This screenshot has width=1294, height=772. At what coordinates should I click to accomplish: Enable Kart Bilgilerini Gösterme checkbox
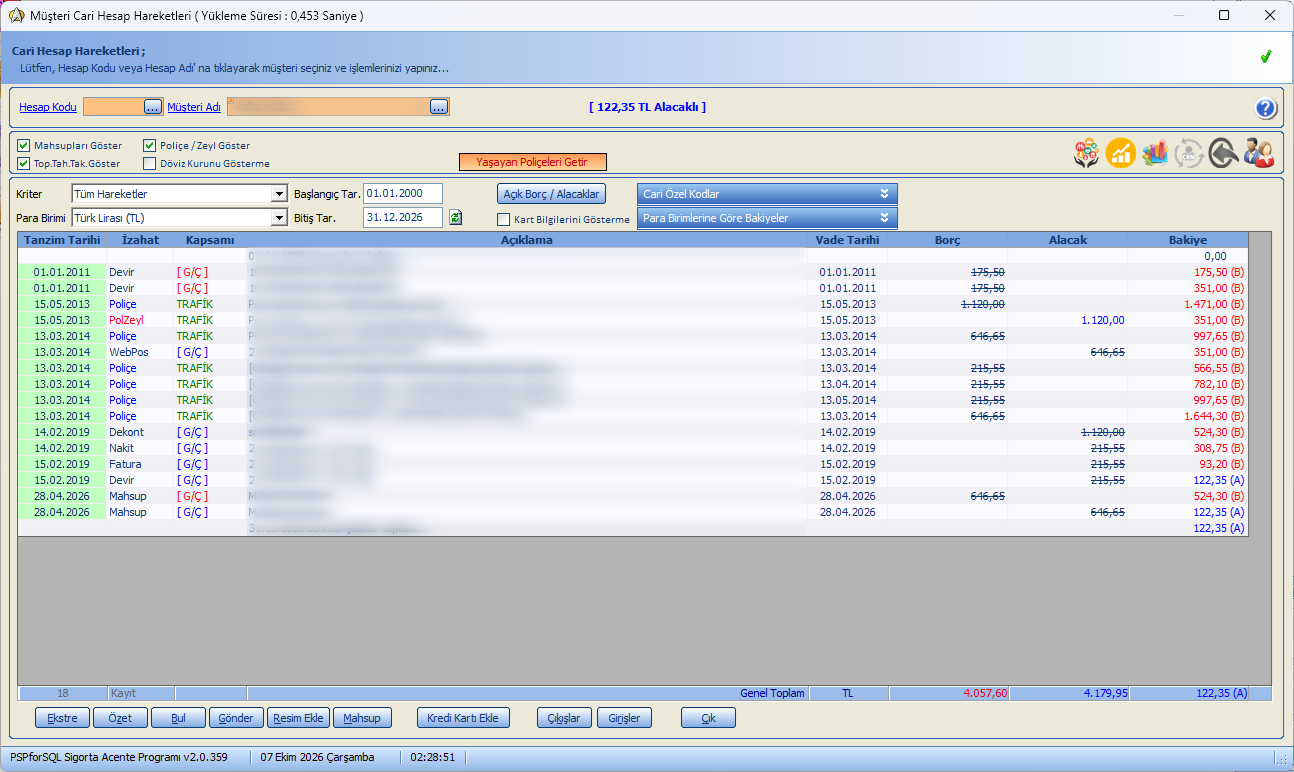[x=504, y=220]
